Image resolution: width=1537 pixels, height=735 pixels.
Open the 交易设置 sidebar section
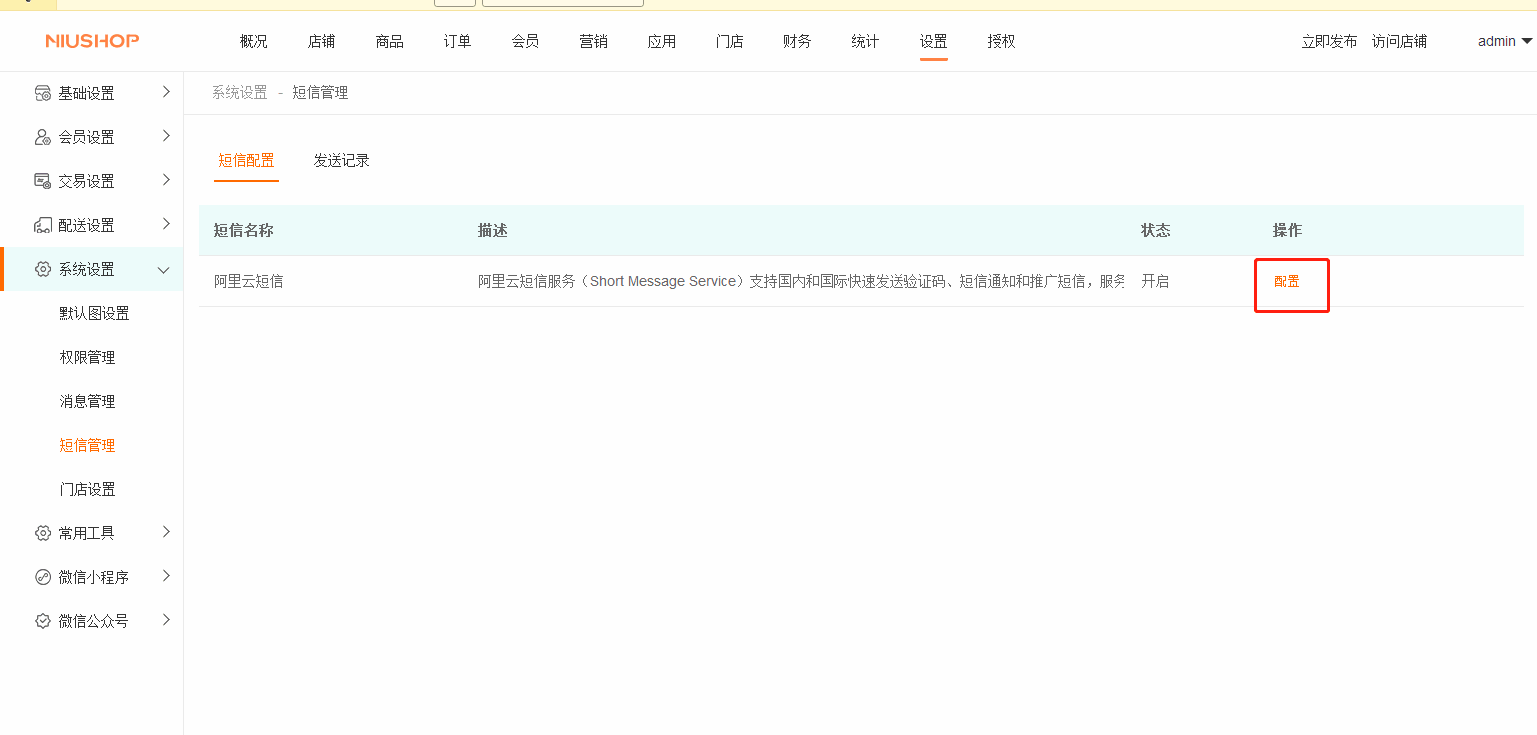[92, 181]
